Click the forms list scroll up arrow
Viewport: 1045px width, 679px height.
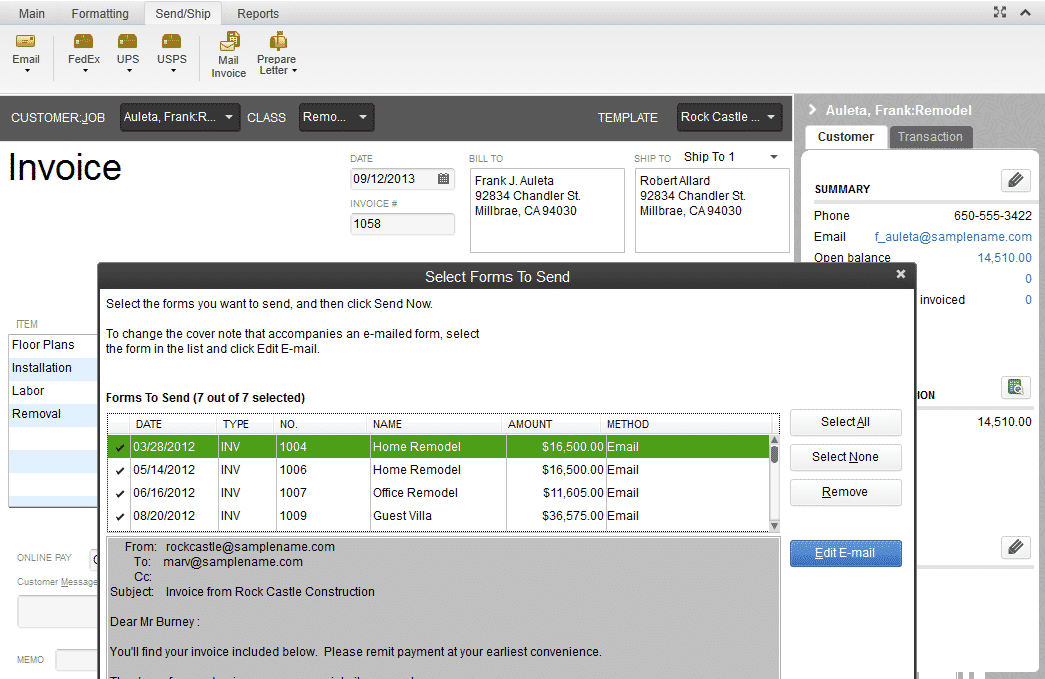tap(774, 440)
